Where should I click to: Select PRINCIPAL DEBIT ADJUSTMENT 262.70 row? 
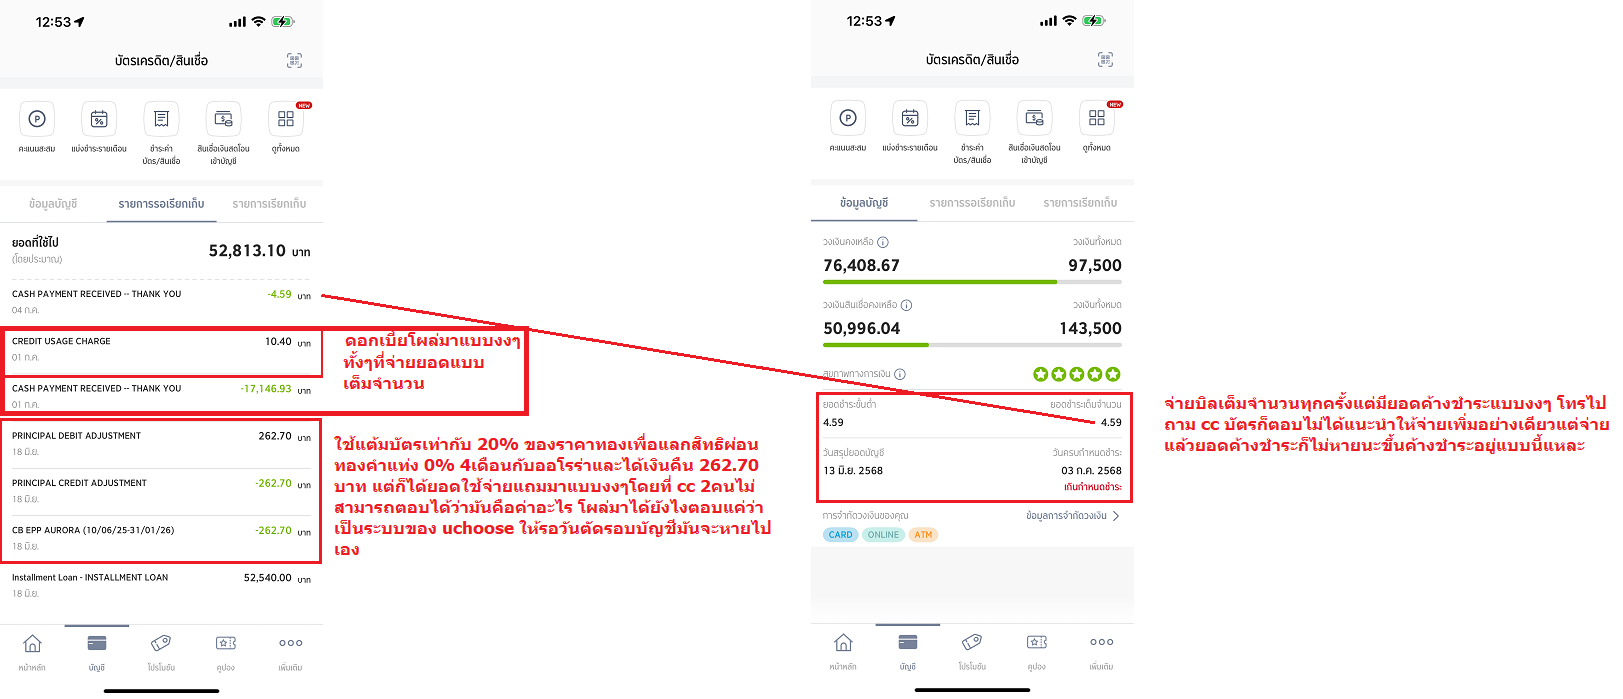click(161, 444)
